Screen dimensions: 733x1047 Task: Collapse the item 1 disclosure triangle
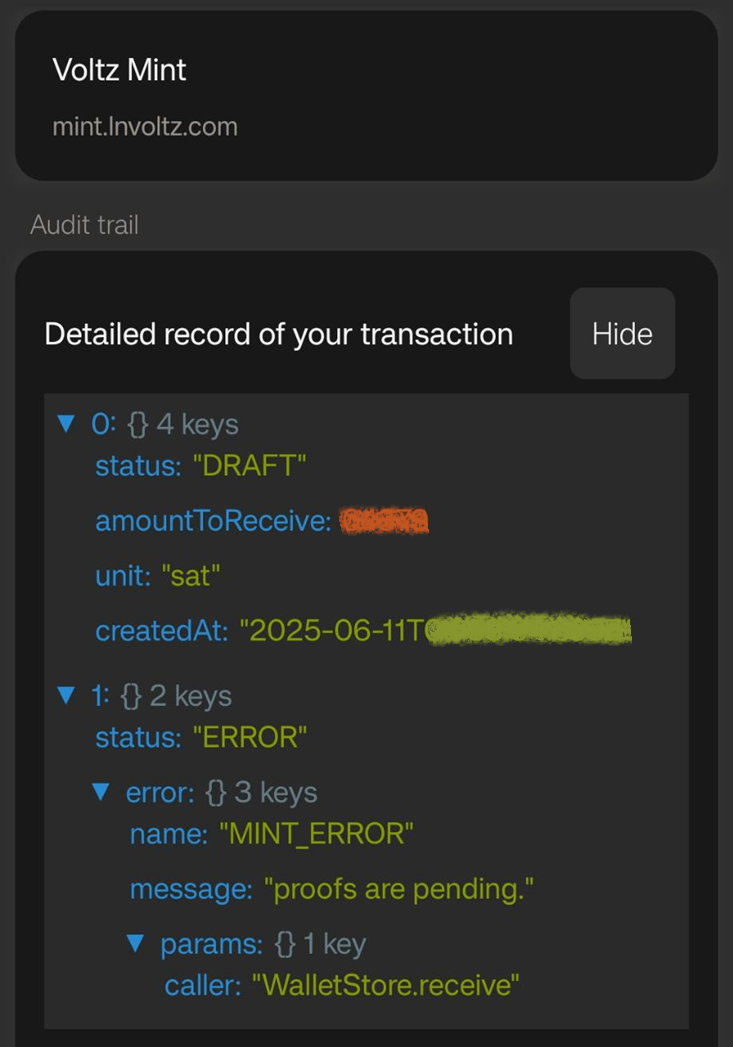(66, 695)
